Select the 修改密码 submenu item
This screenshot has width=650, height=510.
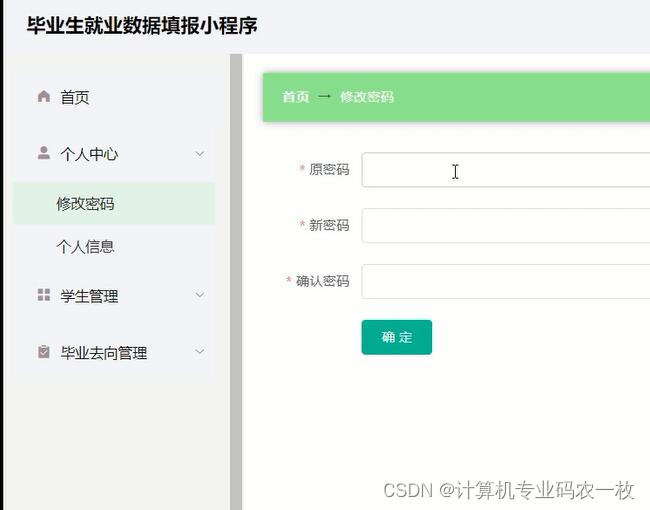tap(114, 203)
